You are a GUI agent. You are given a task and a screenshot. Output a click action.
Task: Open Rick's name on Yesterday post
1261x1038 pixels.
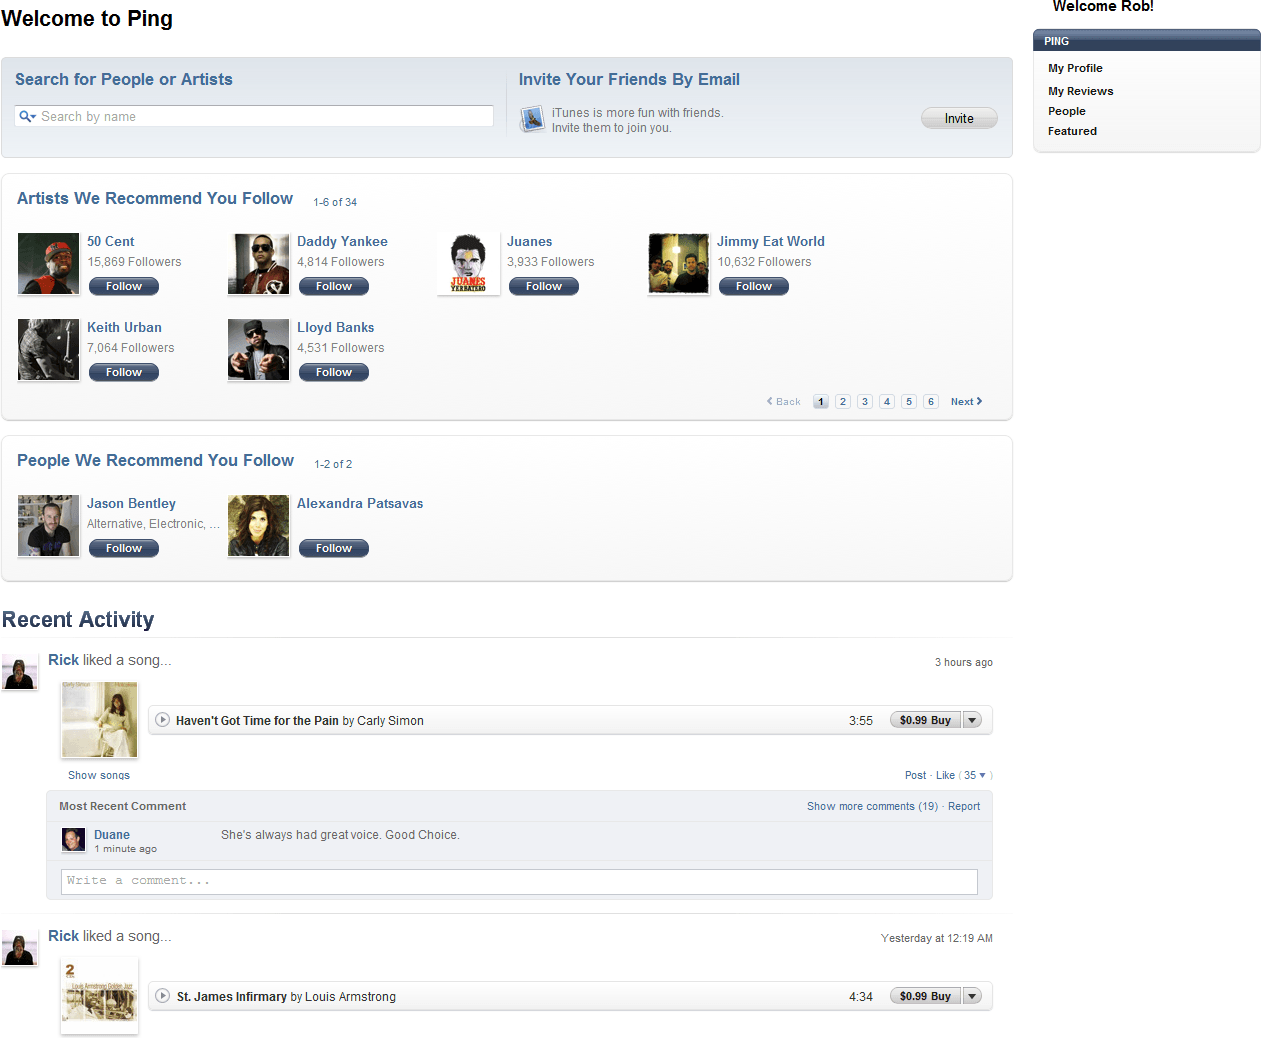(x=63, y=936)
